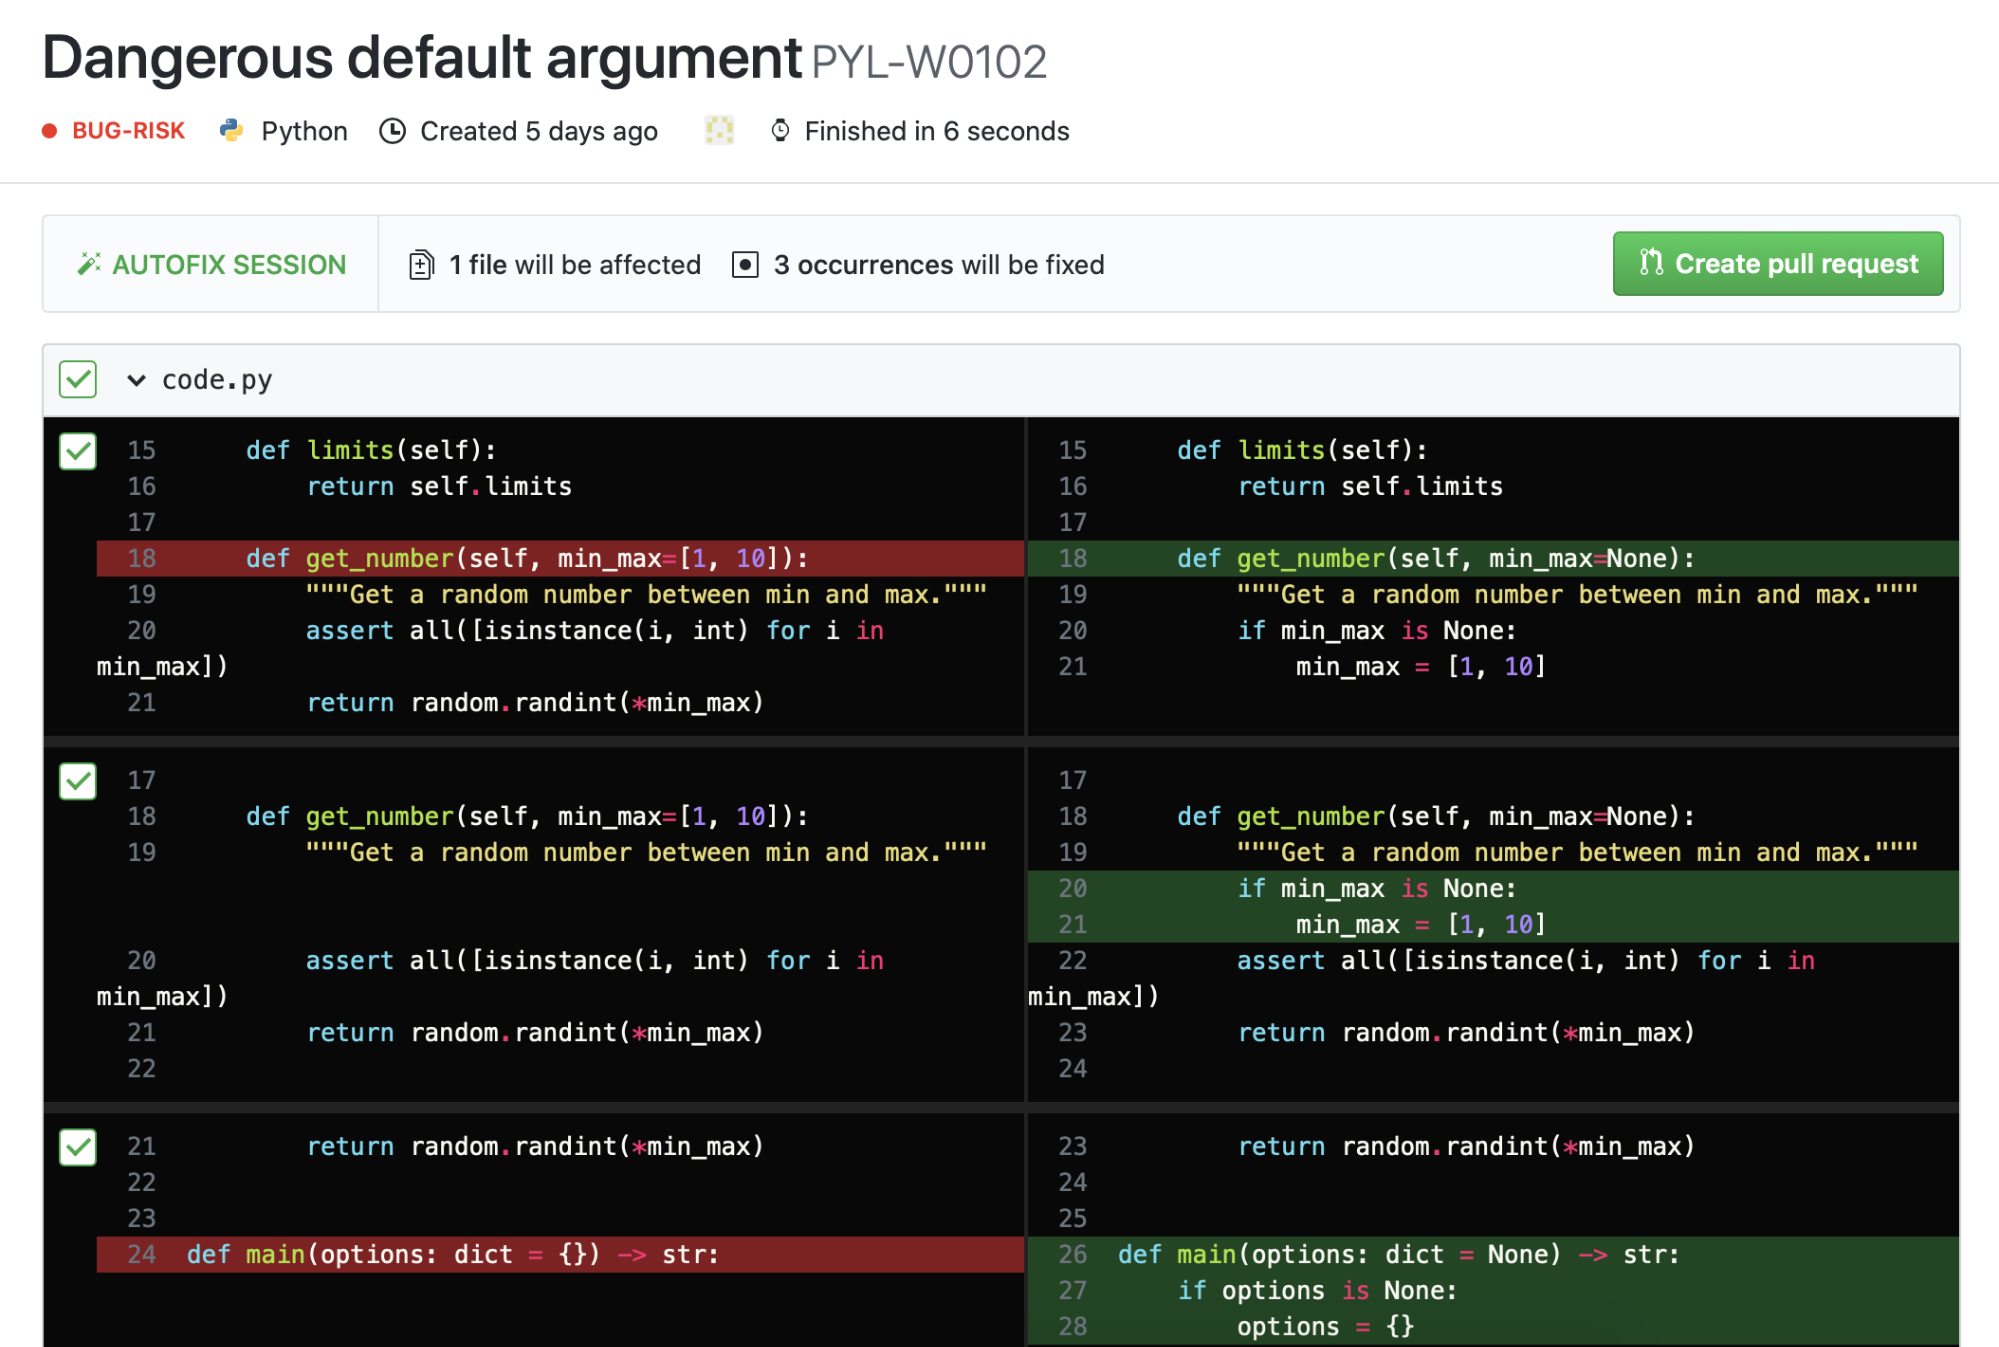Click the target icon beside '3 occurrences'
This screenshot has width=1999, height=1347.
click(746, 264)
